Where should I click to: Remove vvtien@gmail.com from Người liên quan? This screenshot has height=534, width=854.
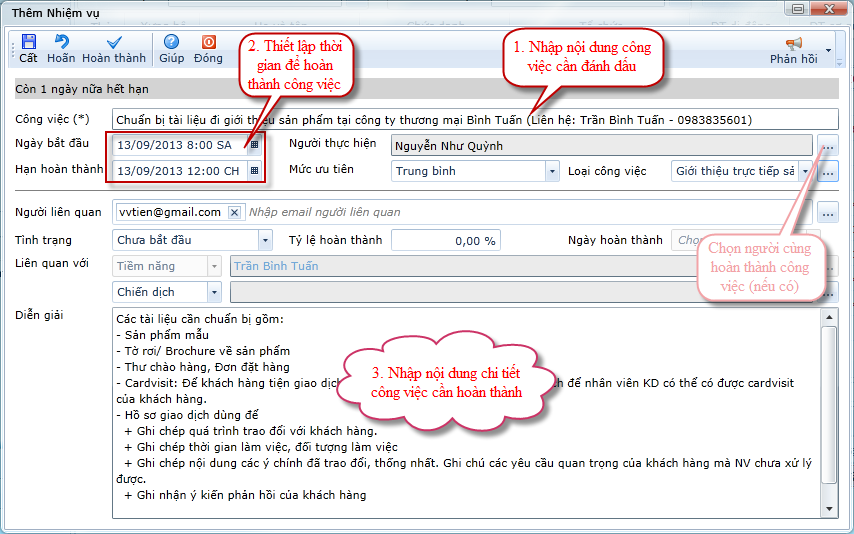(234, 212)
